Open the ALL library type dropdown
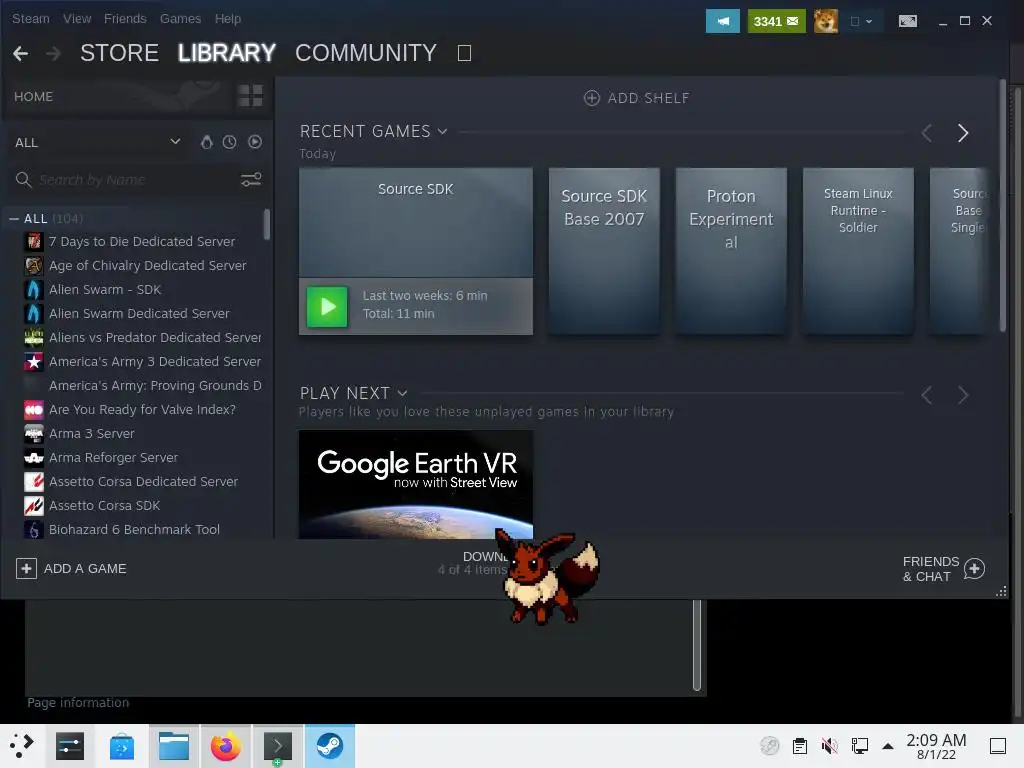The width and height of the screenshot is (1024, 768). pyautogui.click(x=98, y=142)
